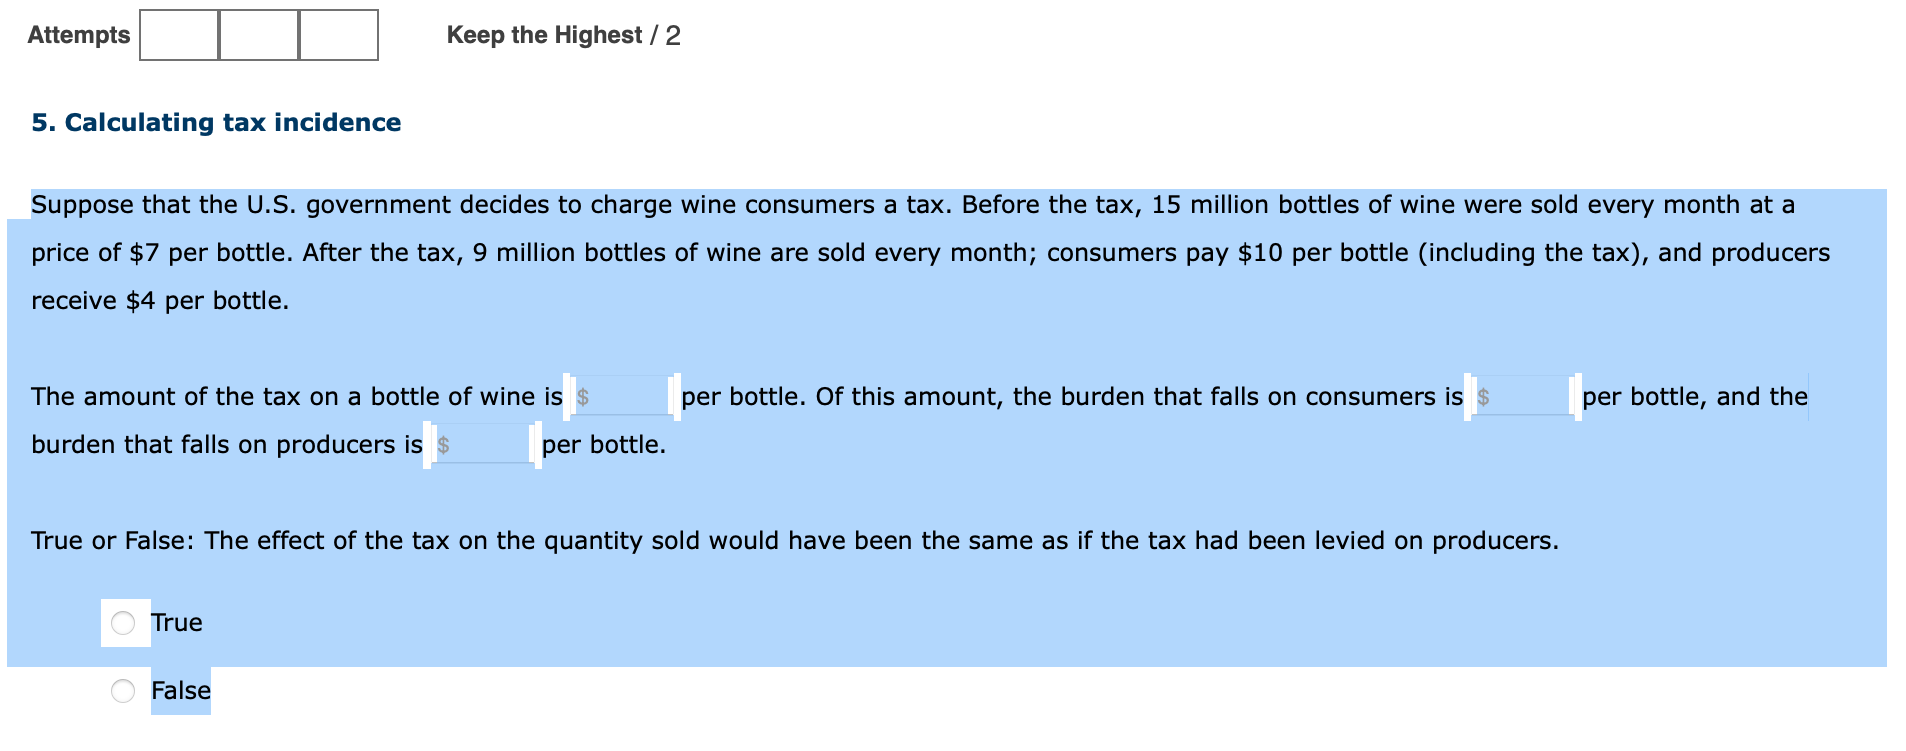
Task: Click the highlighted False label text
Action: point(181,690)
